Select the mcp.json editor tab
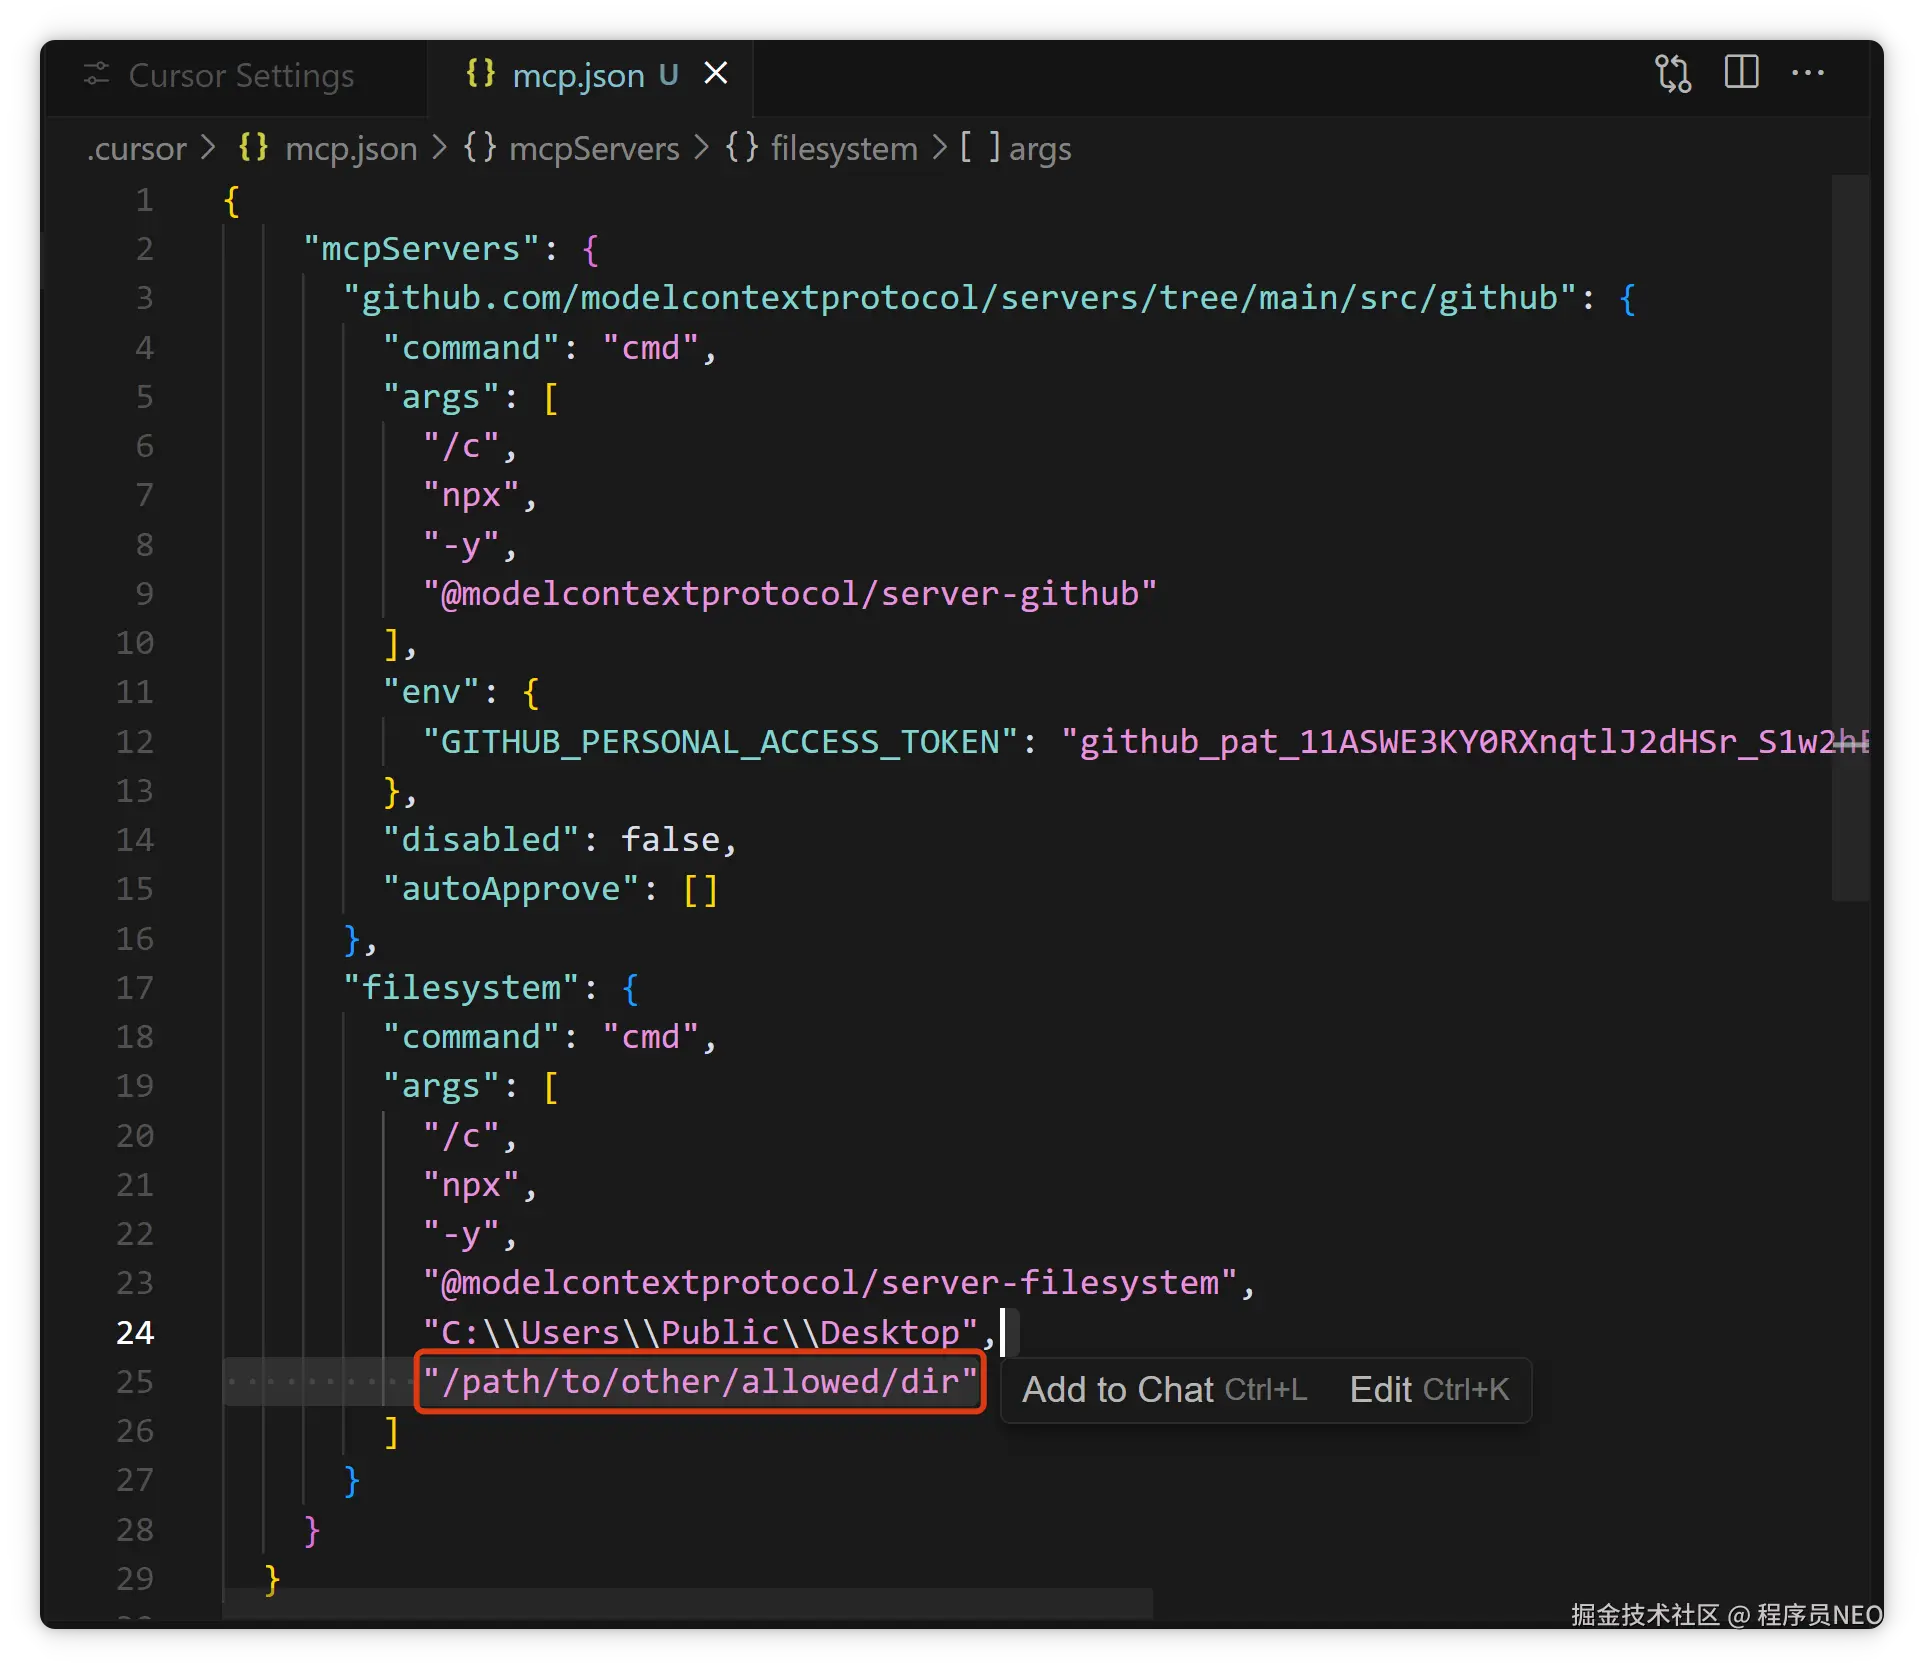 [x=578, y=76]
